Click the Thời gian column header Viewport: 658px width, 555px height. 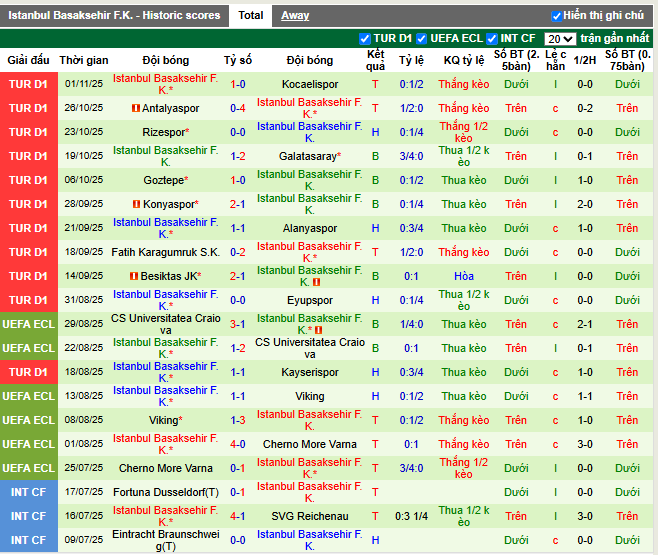(84, 60)
